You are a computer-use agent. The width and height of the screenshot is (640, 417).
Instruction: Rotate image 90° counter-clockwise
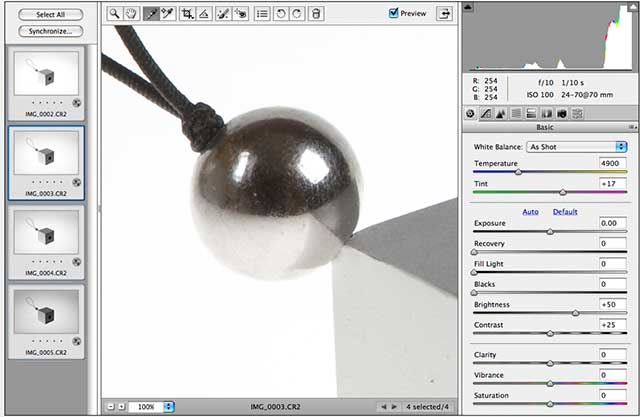(x=281, y=13)
